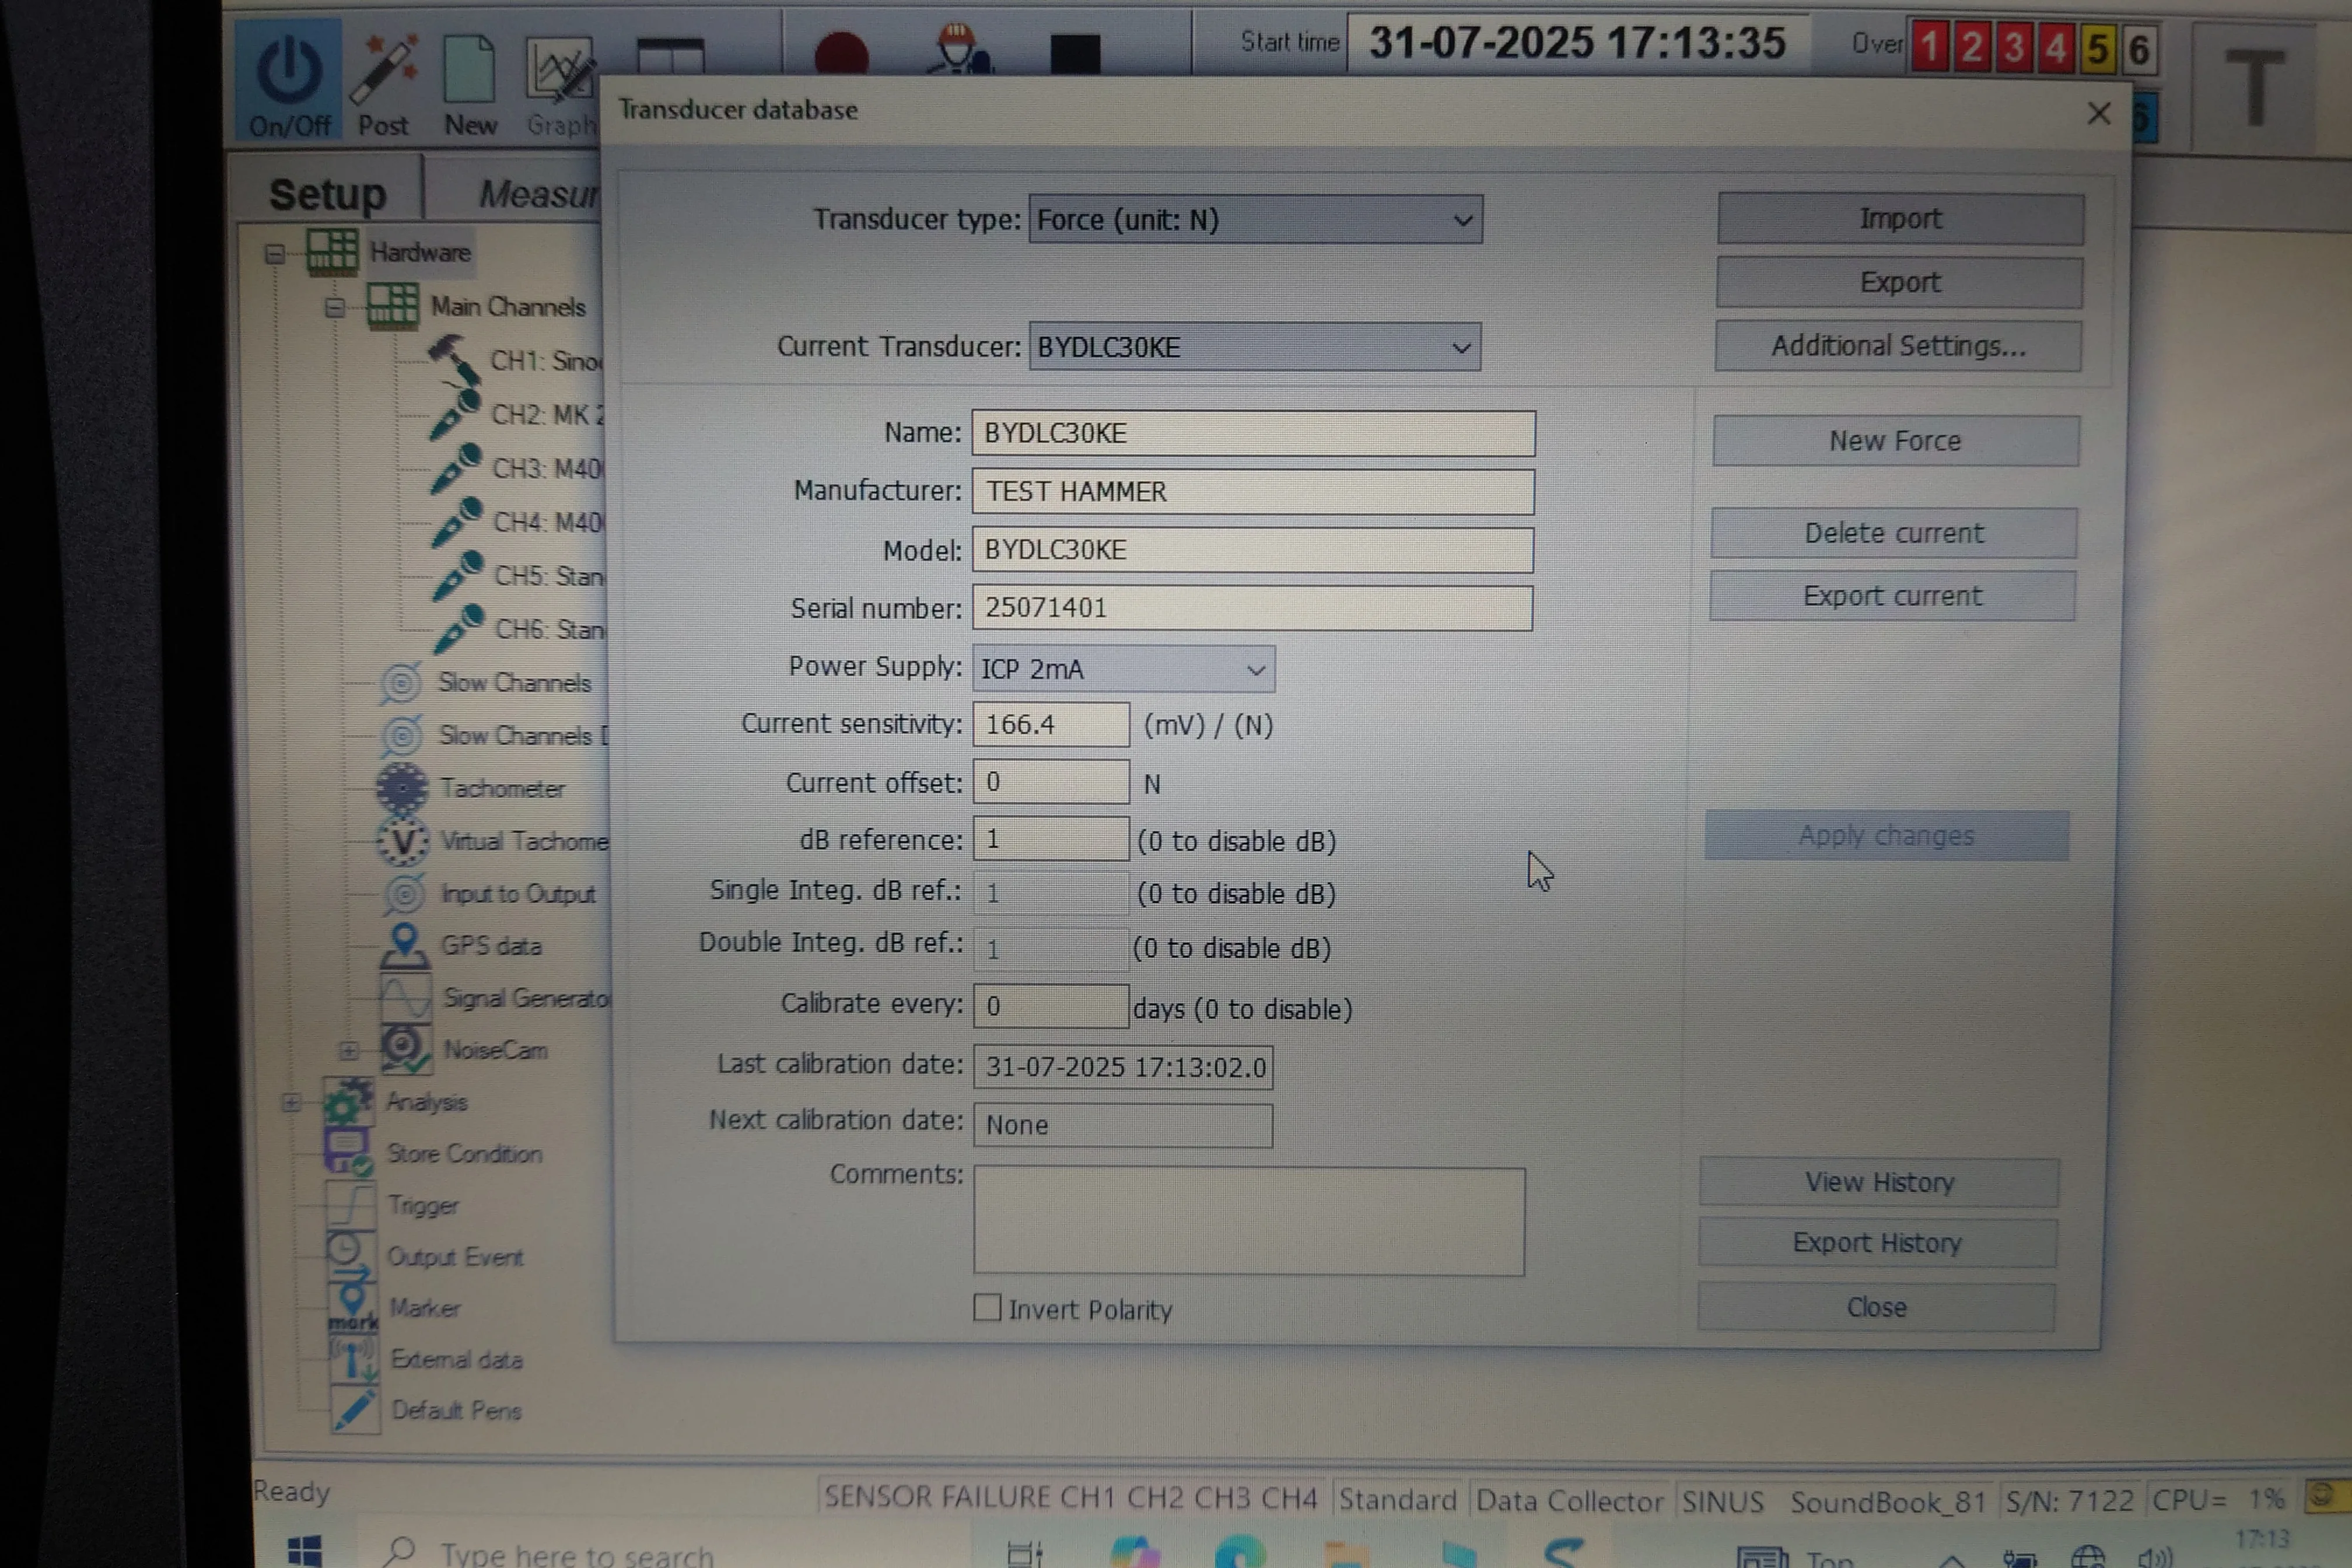Select the Trigger item icon

pos(350,1204)
